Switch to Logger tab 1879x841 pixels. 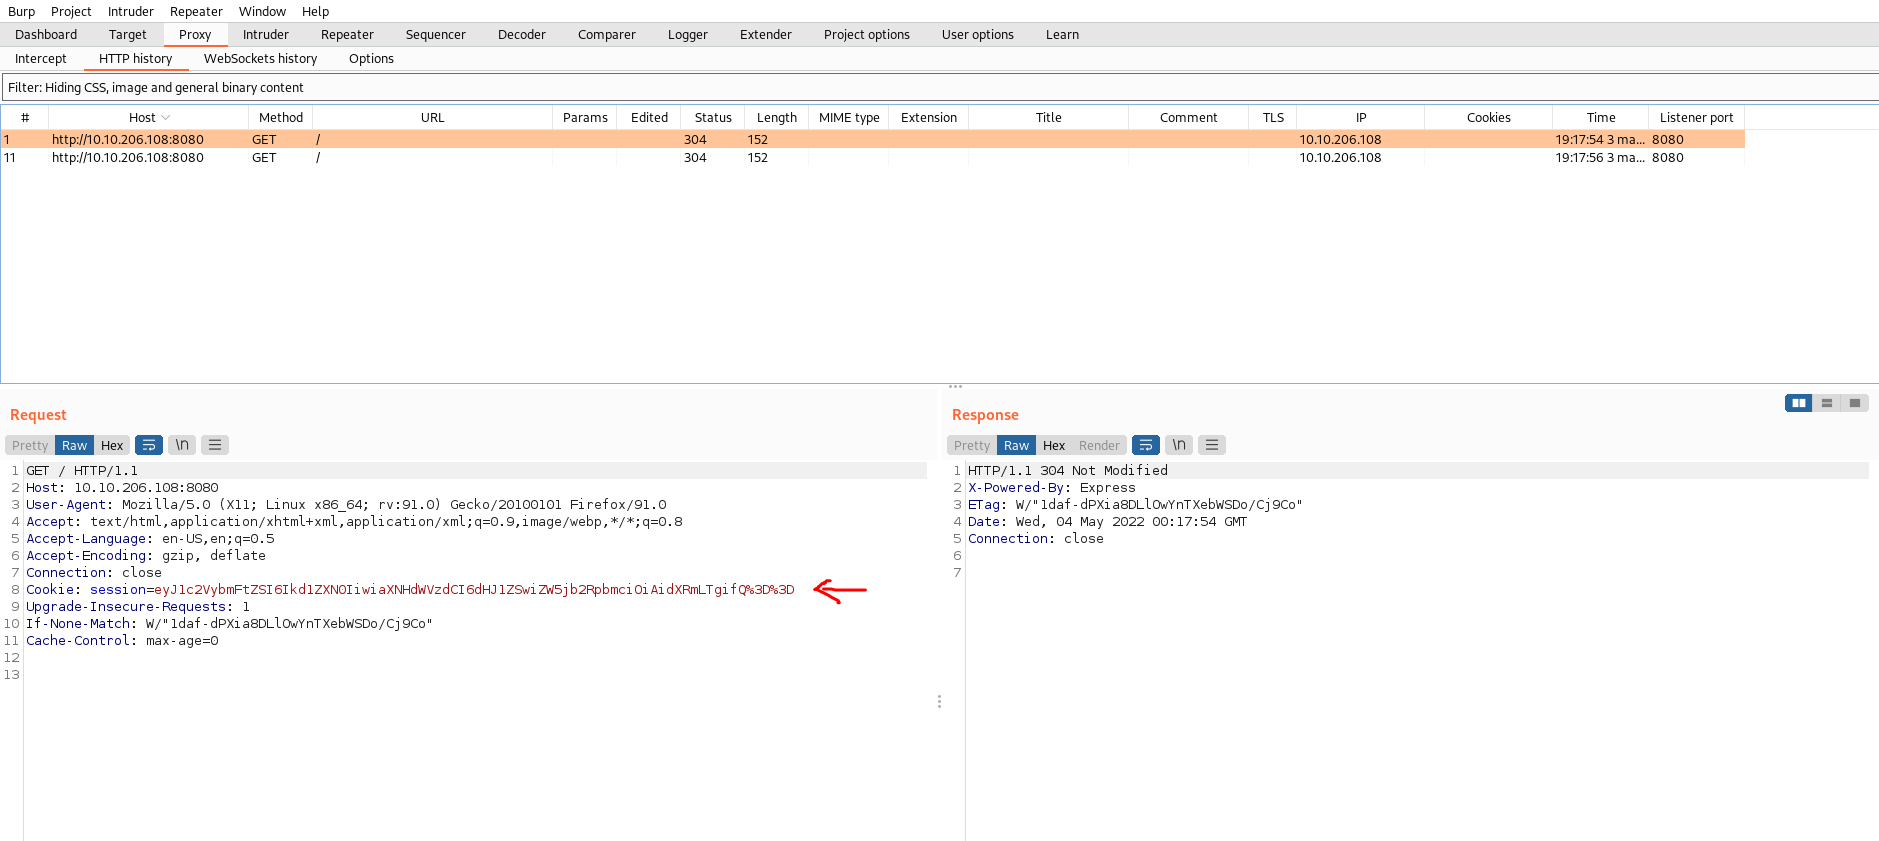[688, 34]
